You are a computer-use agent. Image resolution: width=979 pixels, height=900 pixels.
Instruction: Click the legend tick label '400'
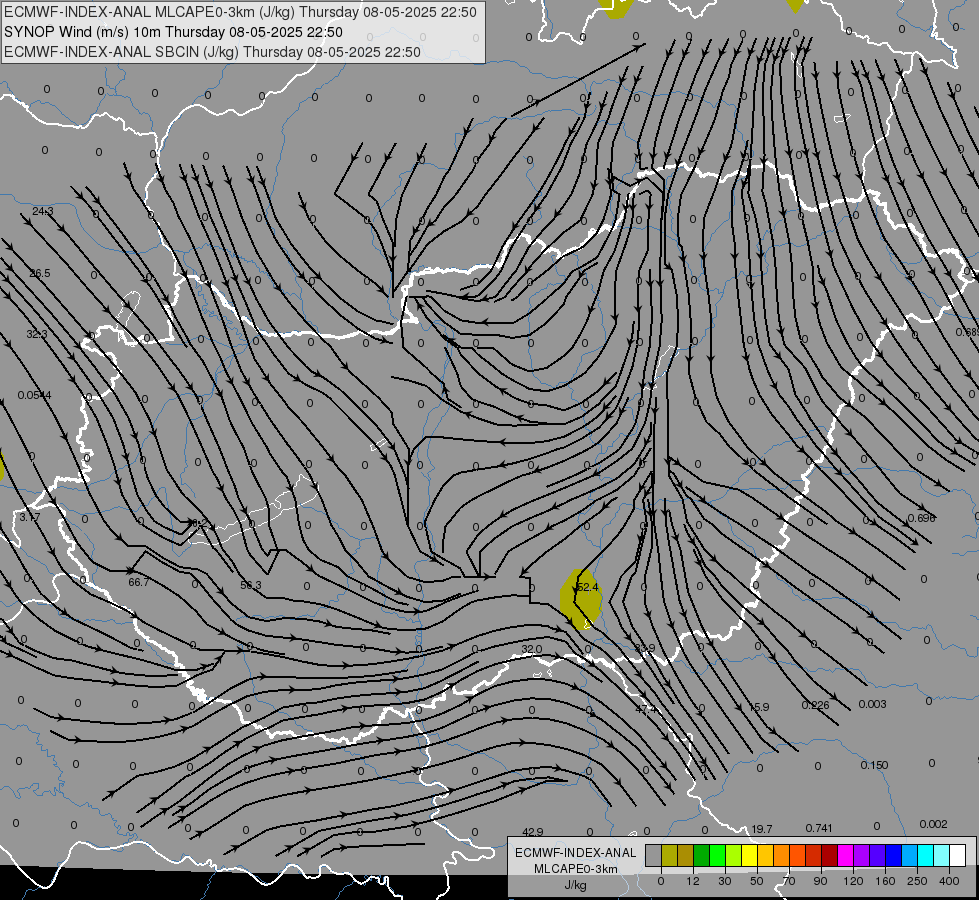(949, 881)
